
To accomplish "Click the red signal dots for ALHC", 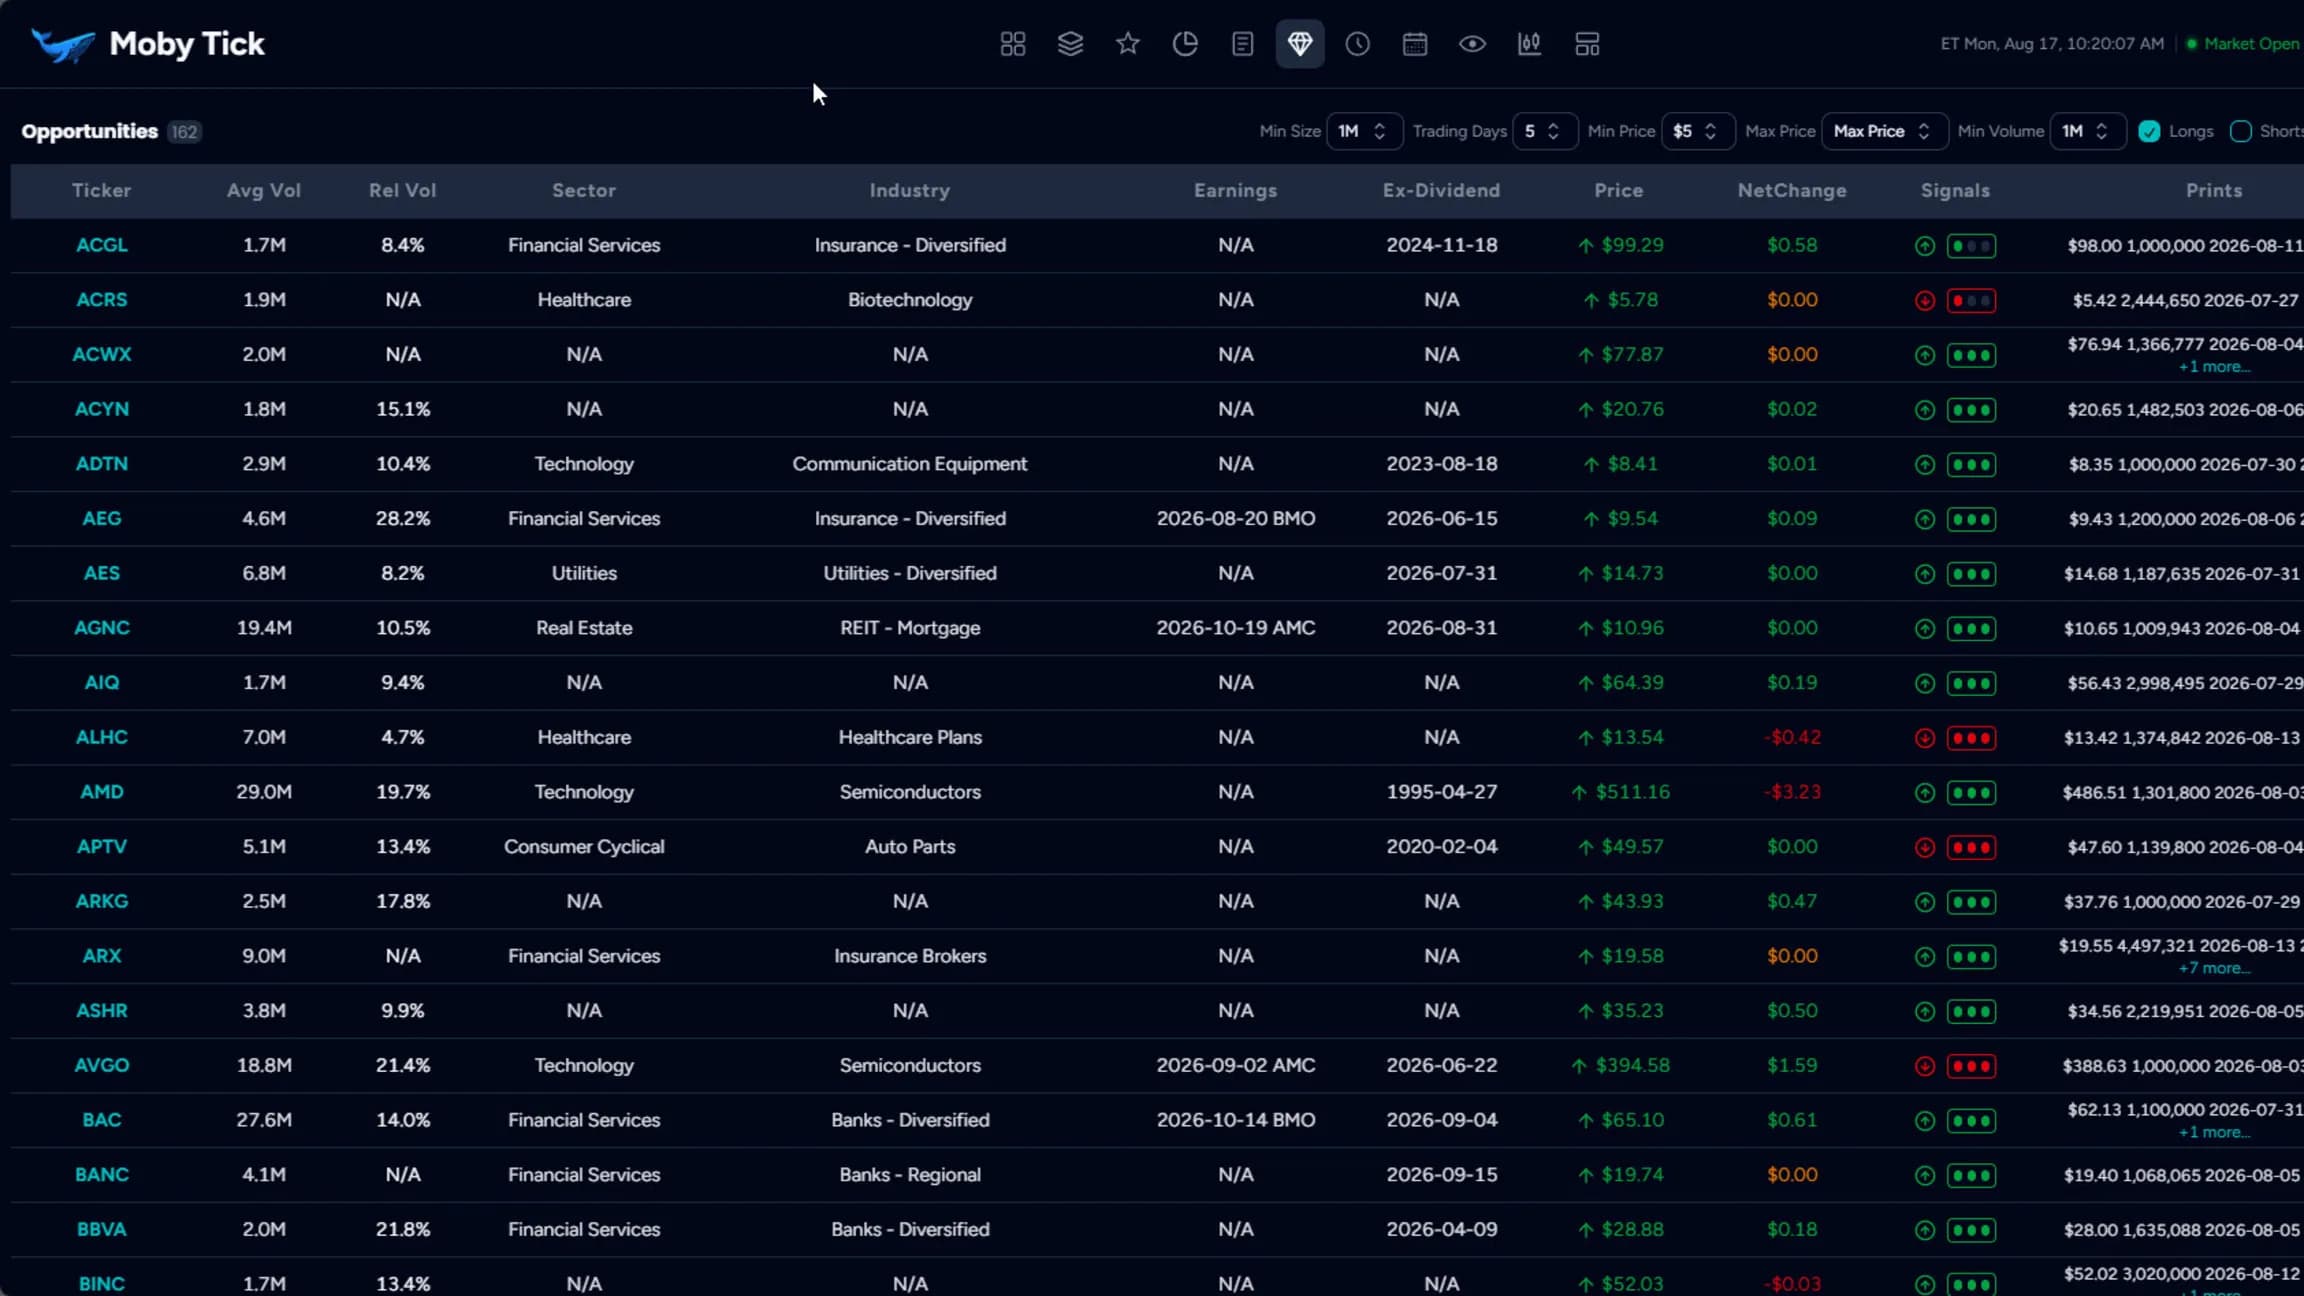I will coord(1971,738).
